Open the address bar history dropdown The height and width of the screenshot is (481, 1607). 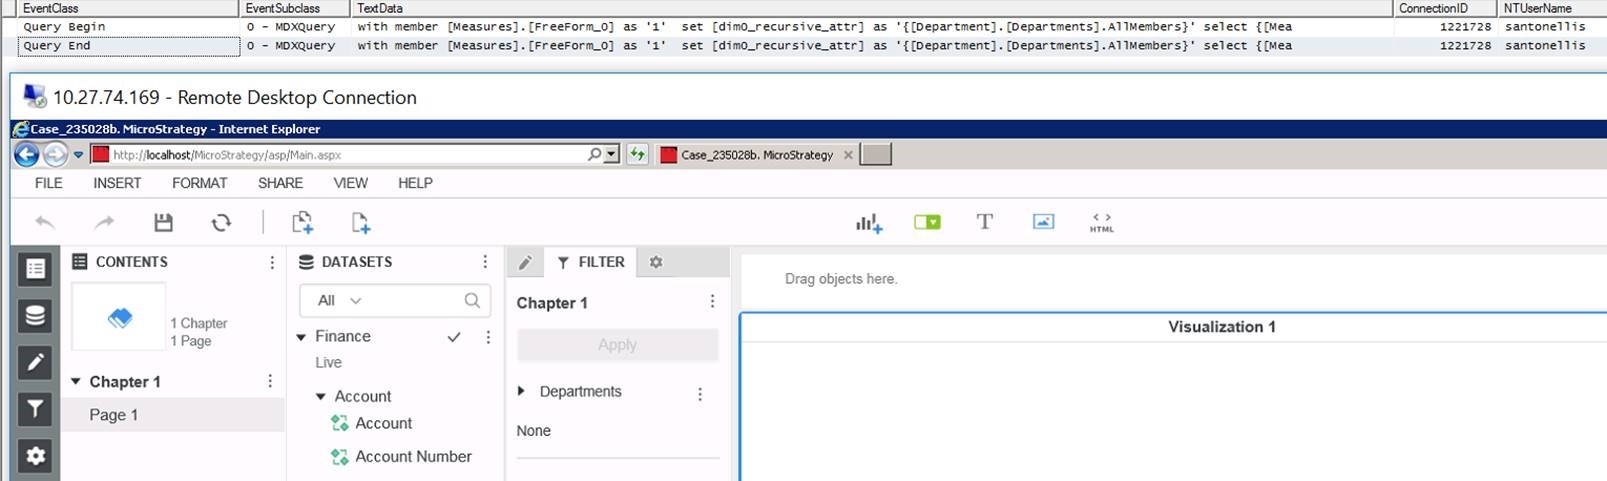click(x=612, y=154)
